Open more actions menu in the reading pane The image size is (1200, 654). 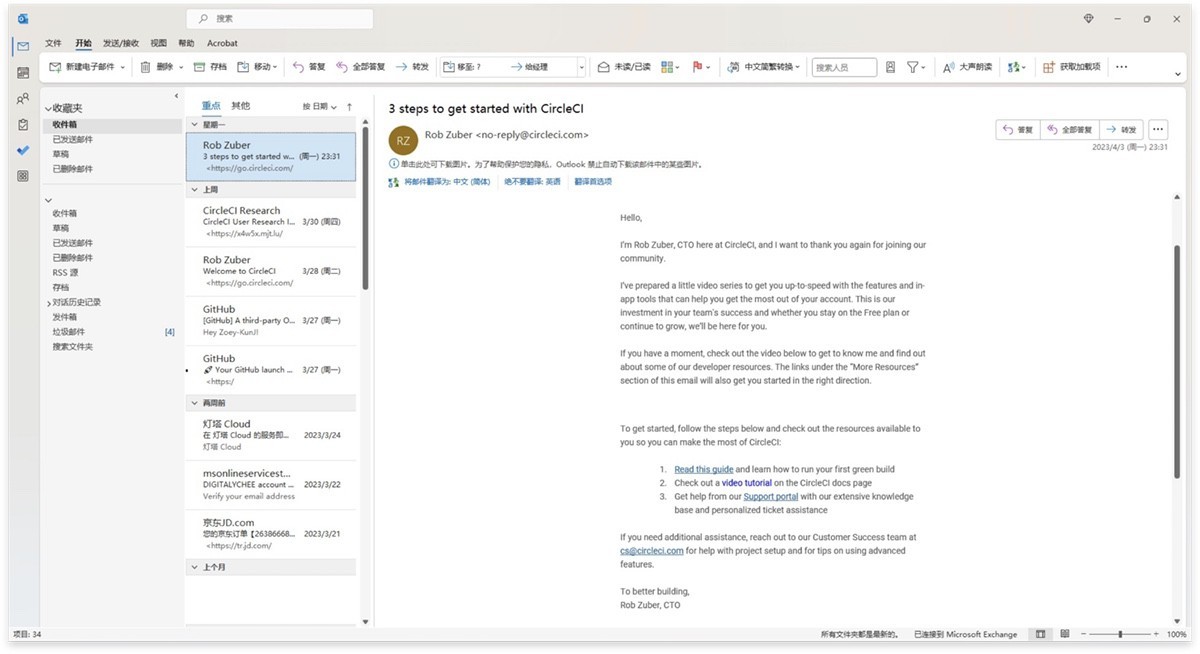(x=1158, y=130)
